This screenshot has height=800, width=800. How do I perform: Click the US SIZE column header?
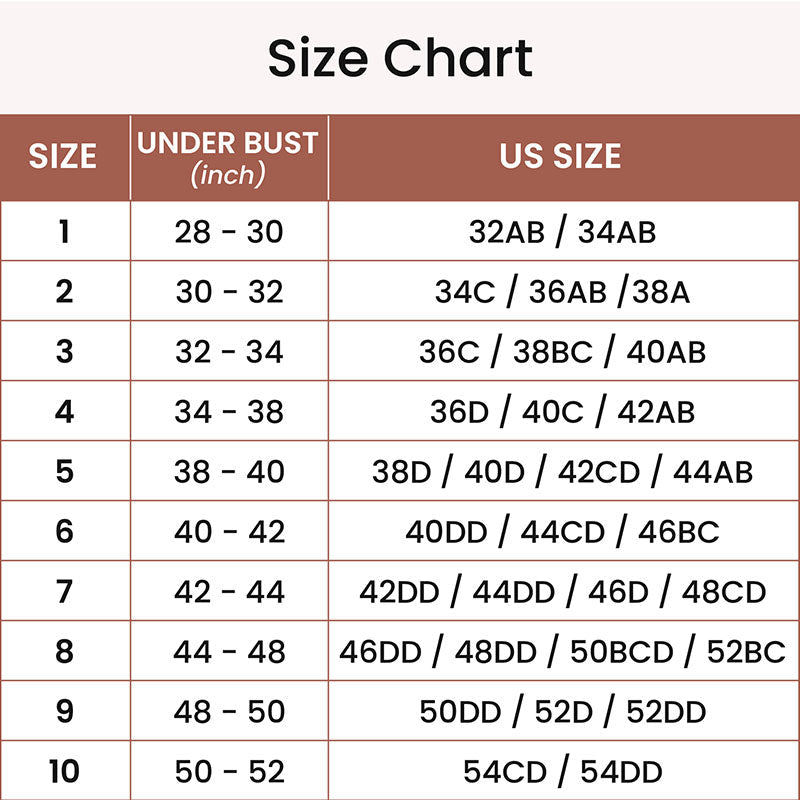point(560,157)
